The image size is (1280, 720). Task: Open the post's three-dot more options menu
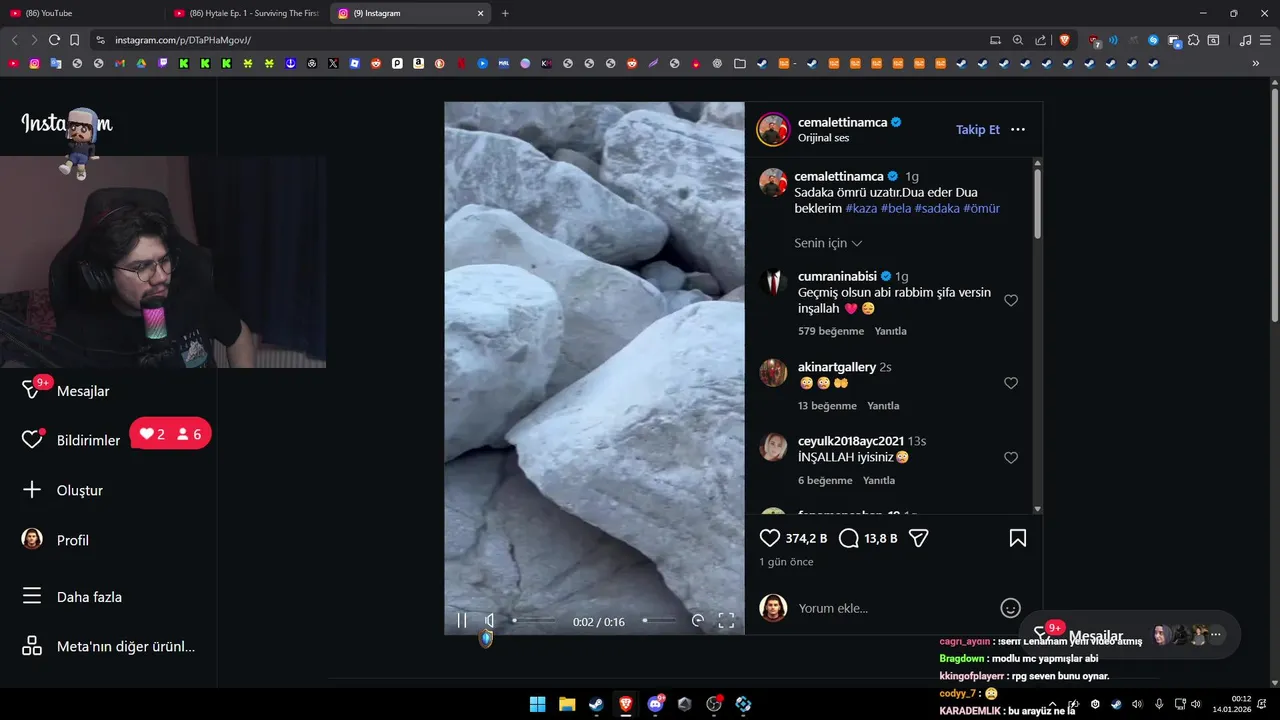coord(1018,130)
